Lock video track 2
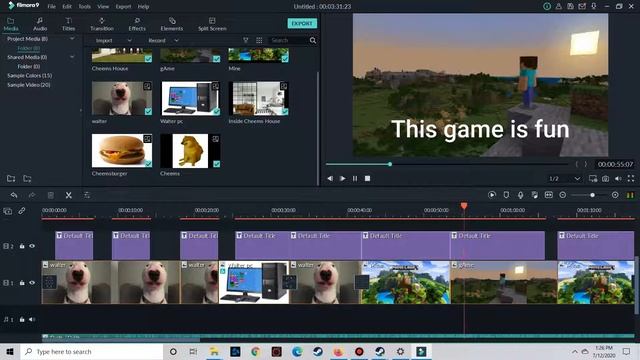640x360 pixels. (x=22, y=246)
